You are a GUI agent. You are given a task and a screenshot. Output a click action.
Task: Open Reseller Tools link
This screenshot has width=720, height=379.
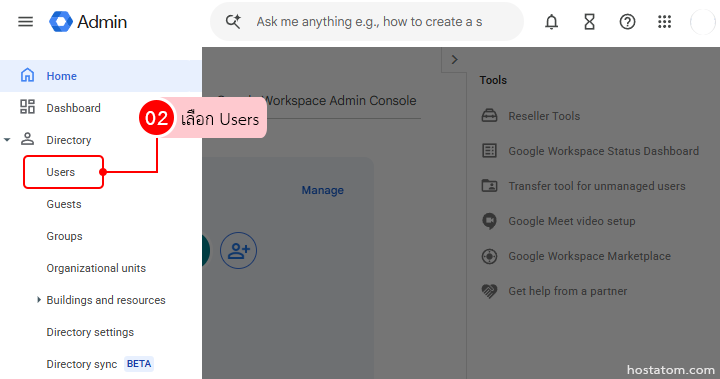[x=544, y=116]
